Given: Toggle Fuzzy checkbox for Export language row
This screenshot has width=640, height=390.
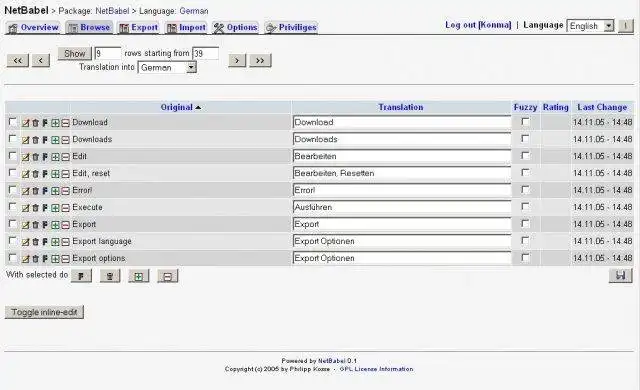Looking at the screenshot, I should 525,241.
